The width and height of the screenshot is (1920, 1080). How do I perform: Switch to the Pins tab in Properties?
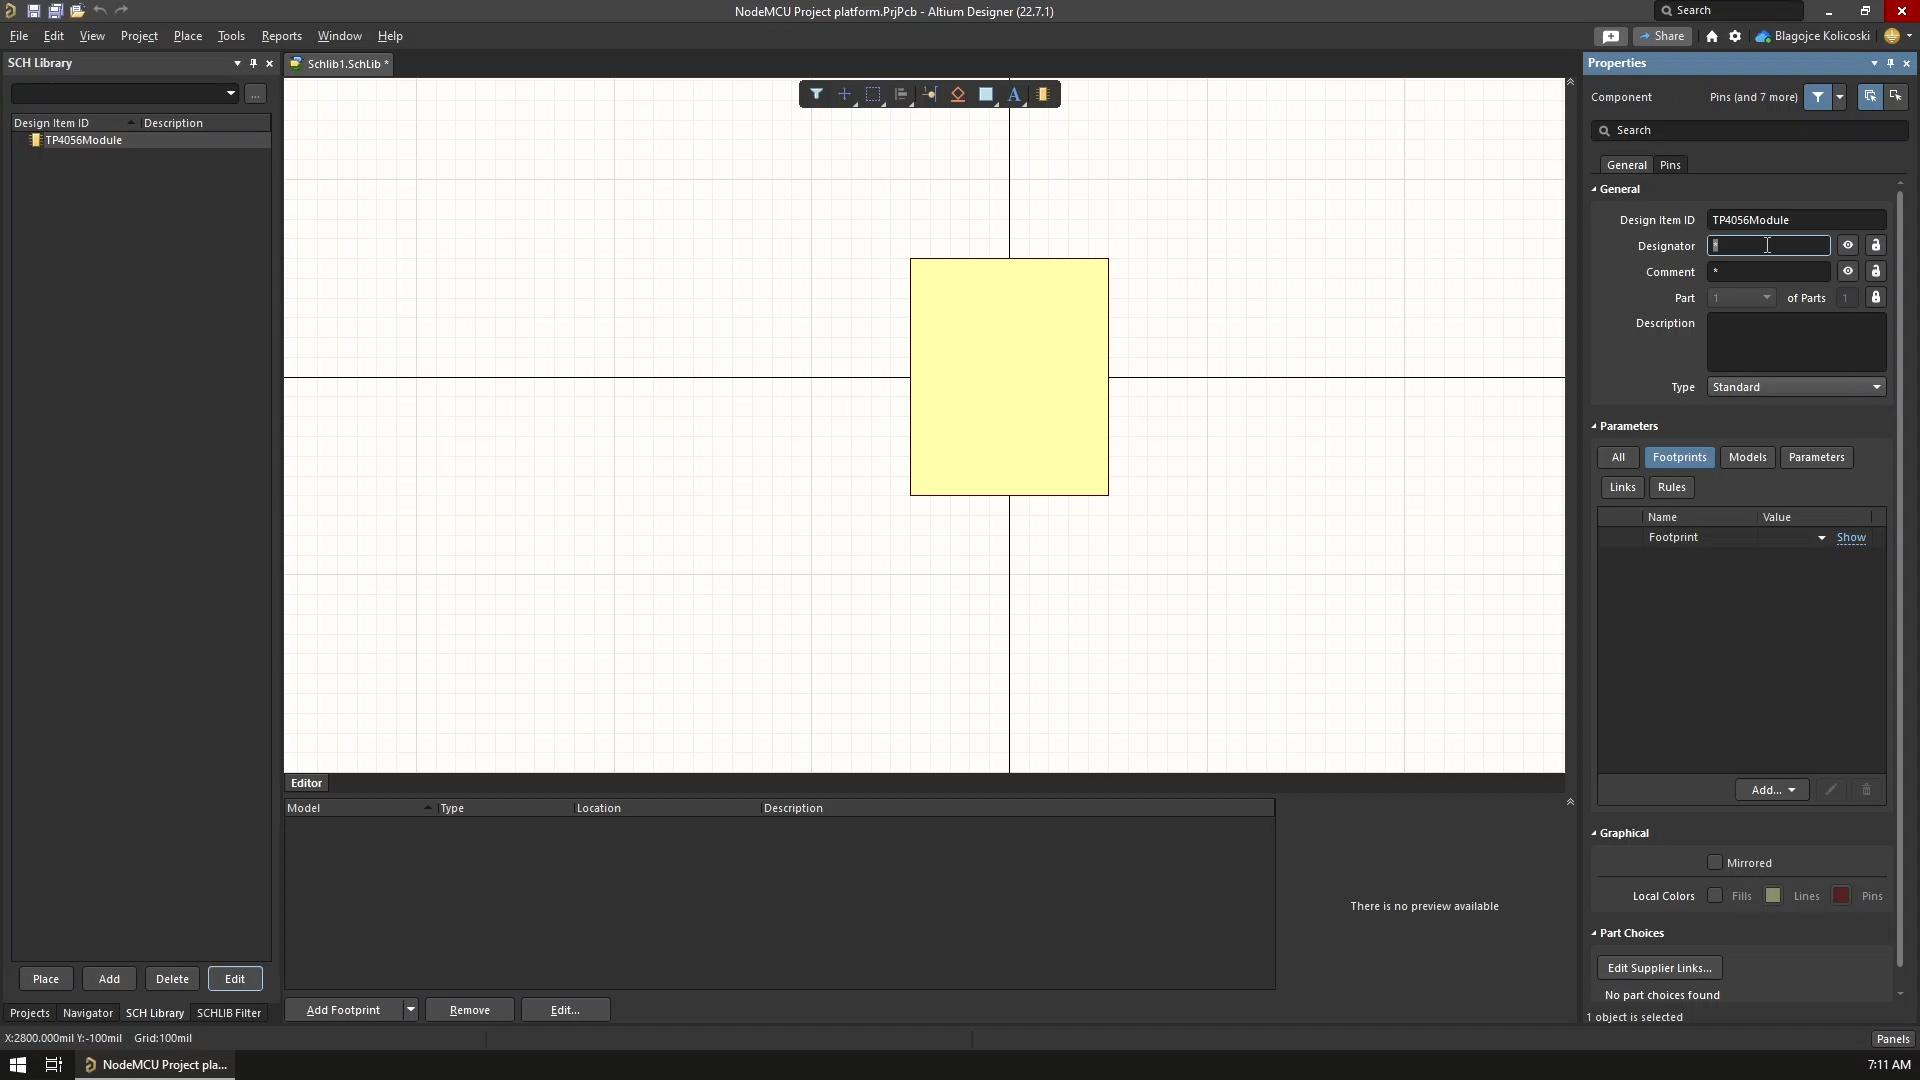tap(1668, 164)
